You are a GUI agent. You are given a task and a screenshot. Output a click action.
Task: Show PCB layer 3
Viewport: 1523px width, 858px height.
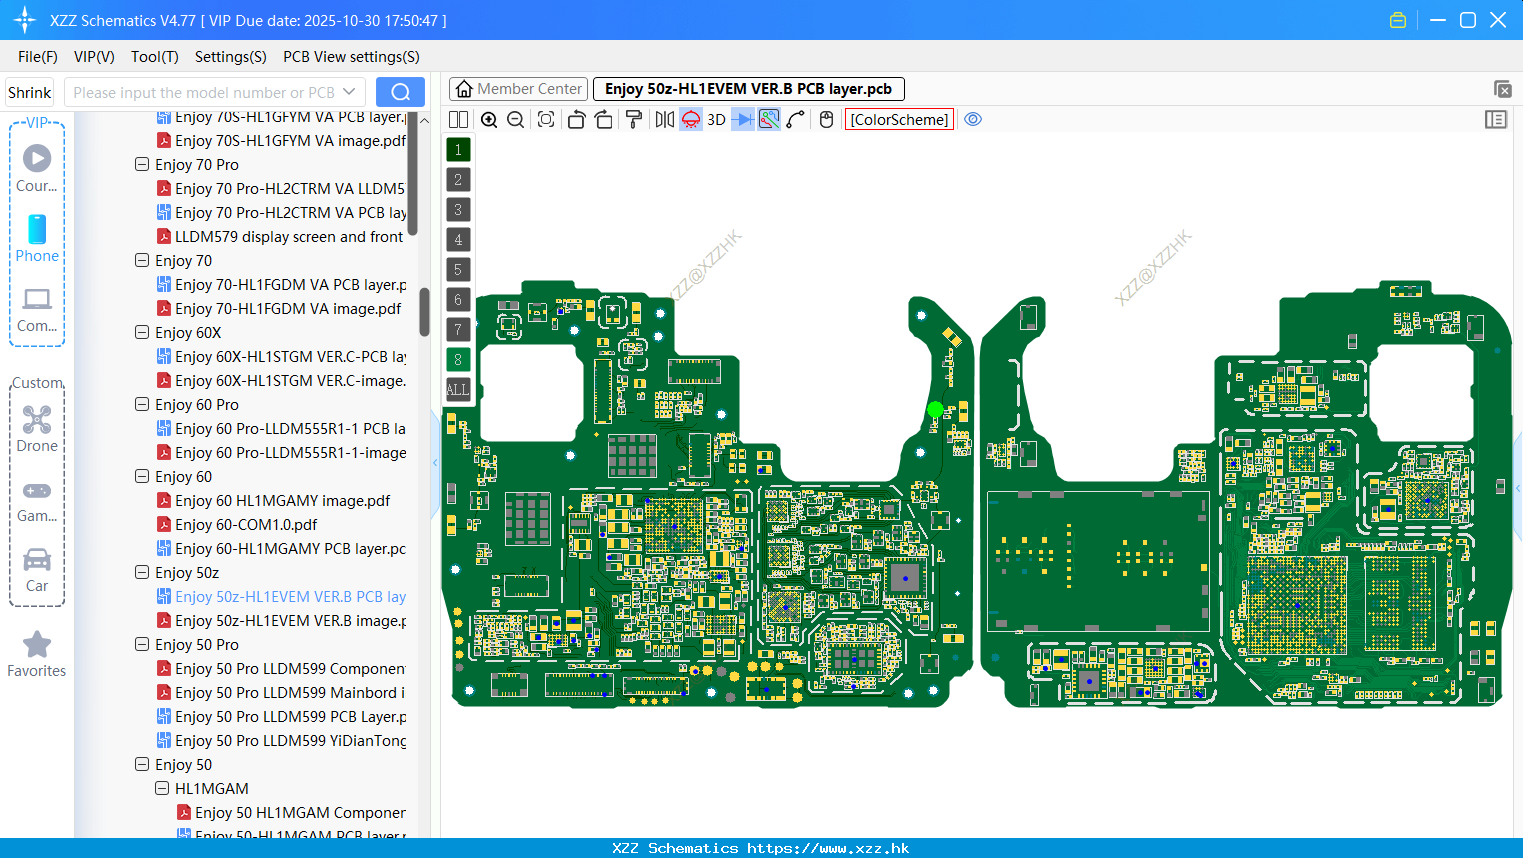[458, 210]
